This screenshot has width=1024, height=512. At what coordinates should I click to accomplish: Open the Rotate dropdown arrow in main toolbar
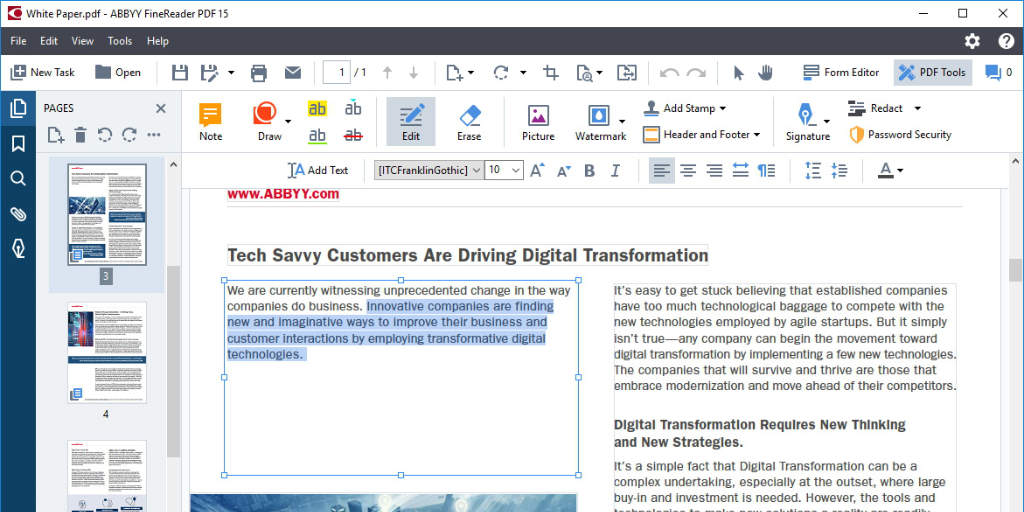click(522, 73)
